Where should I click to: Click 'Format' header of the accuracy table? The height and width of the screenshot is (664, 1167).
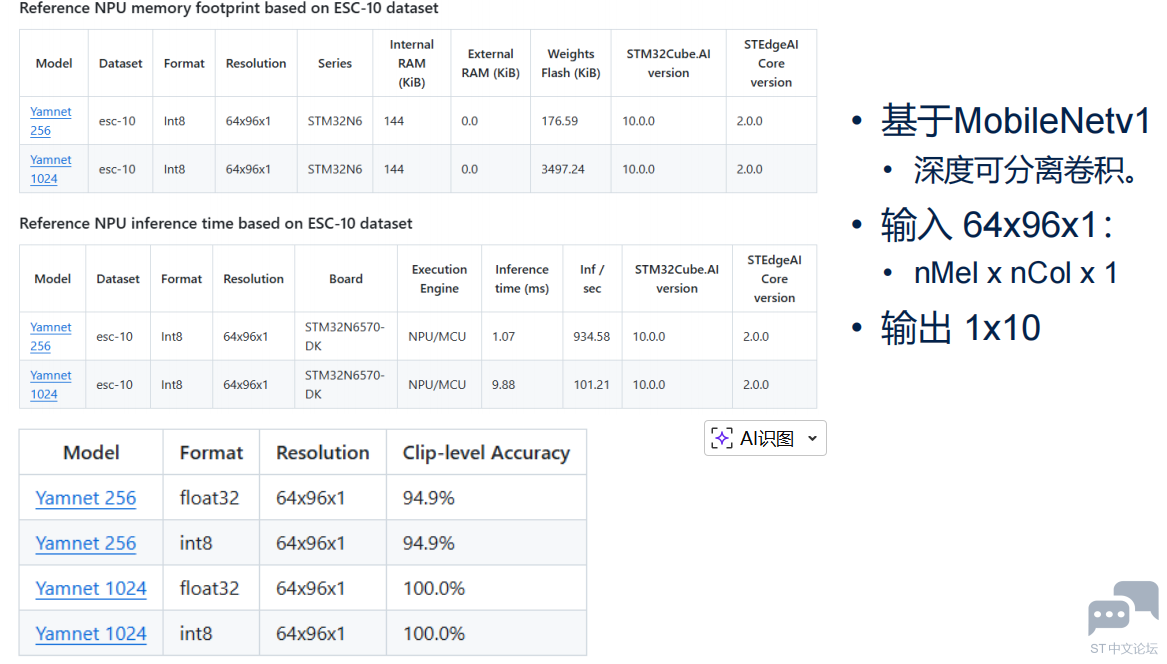tap(211, 453)
